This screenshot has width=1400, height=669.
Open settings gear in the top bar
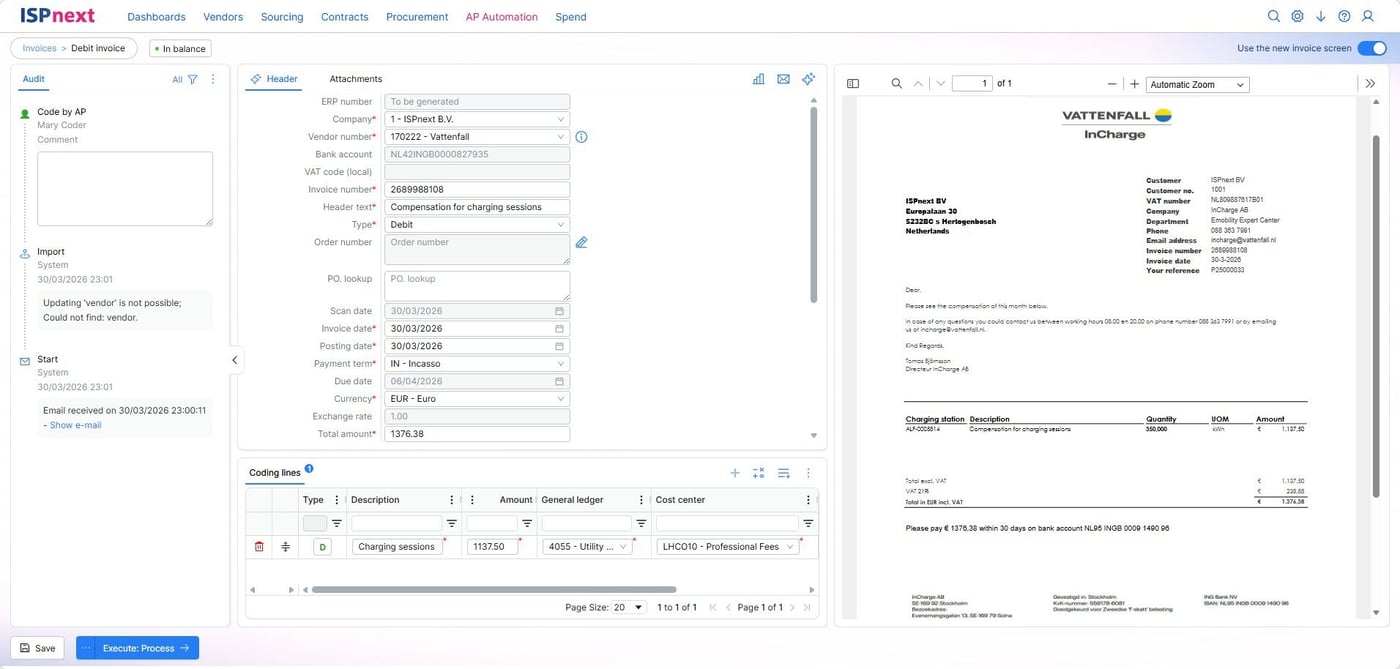click(x=1297, y=16)
